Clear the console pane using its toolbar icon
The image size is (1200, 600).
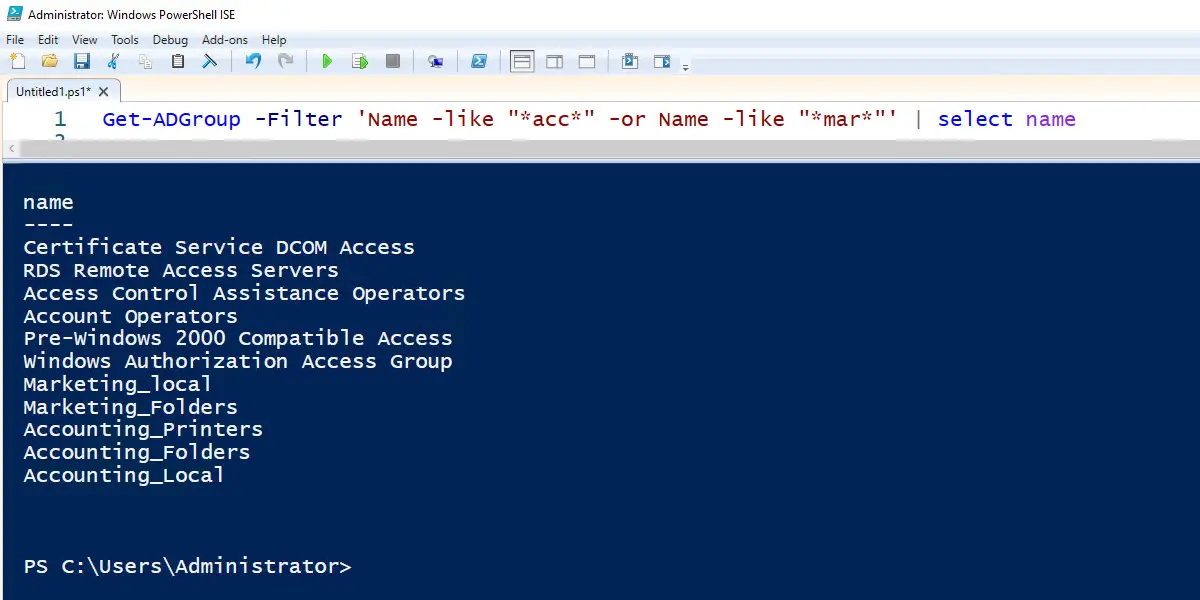pos(210,62)
